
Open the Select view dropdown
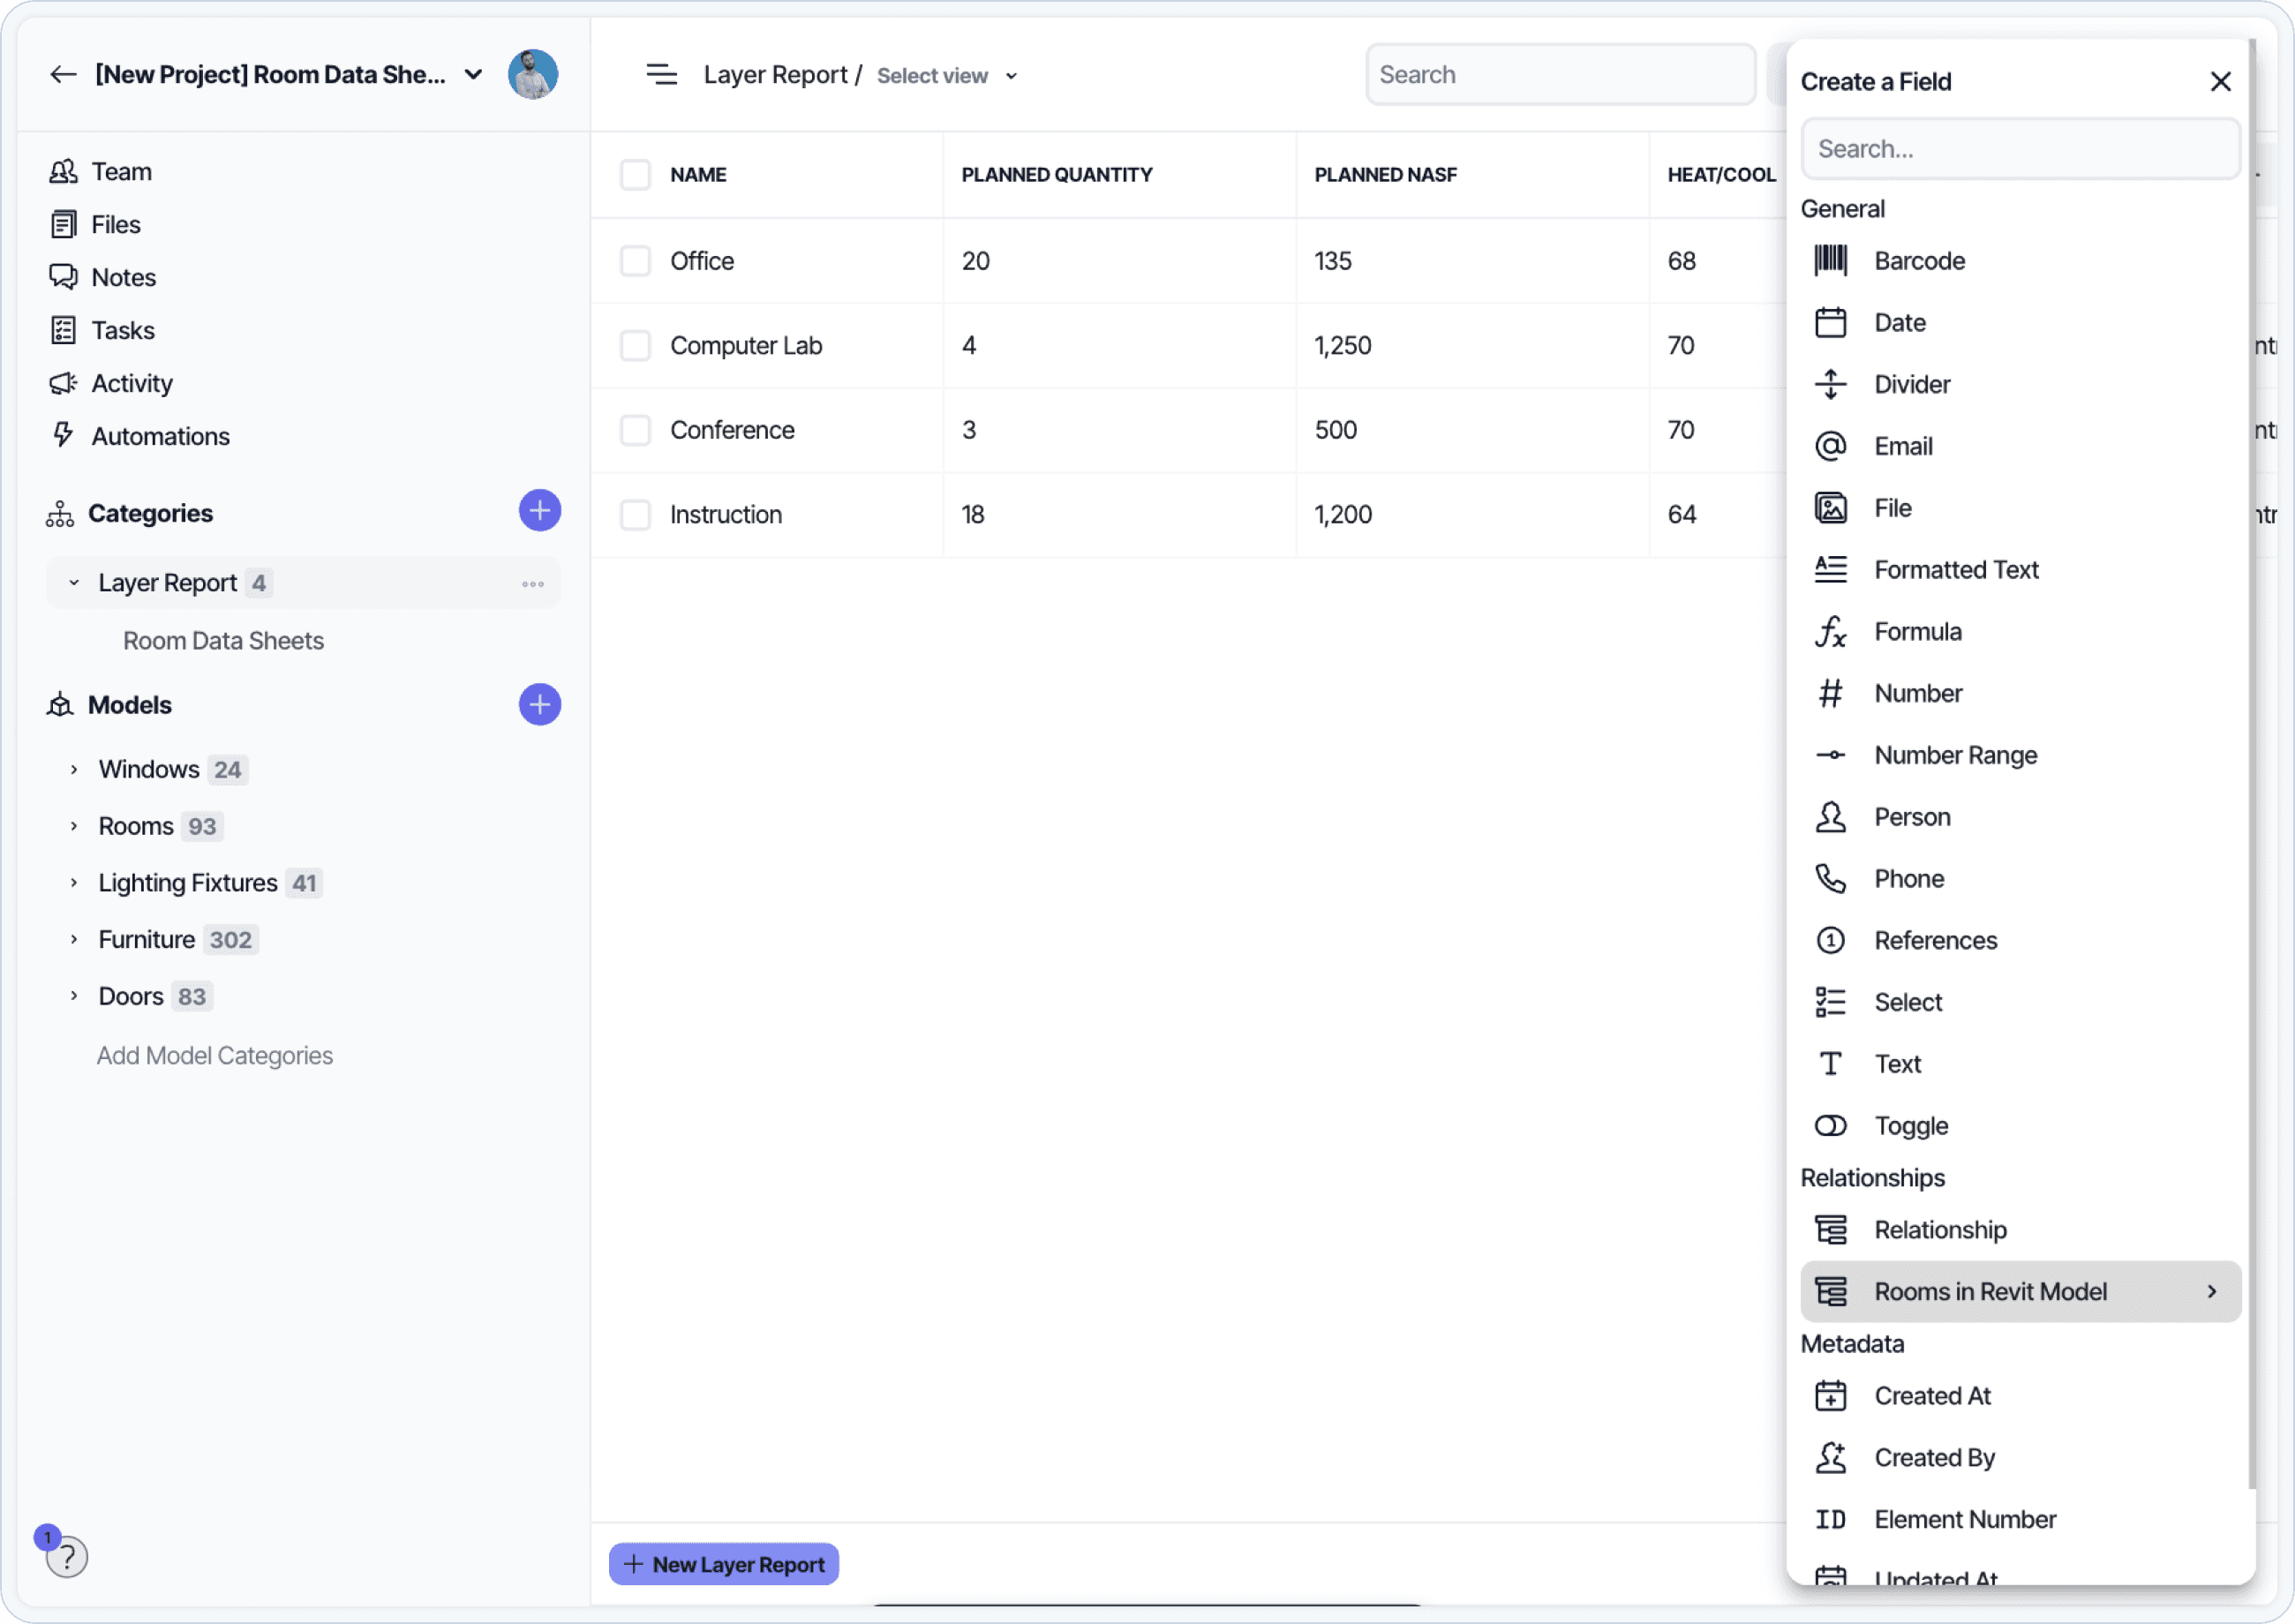945,76
